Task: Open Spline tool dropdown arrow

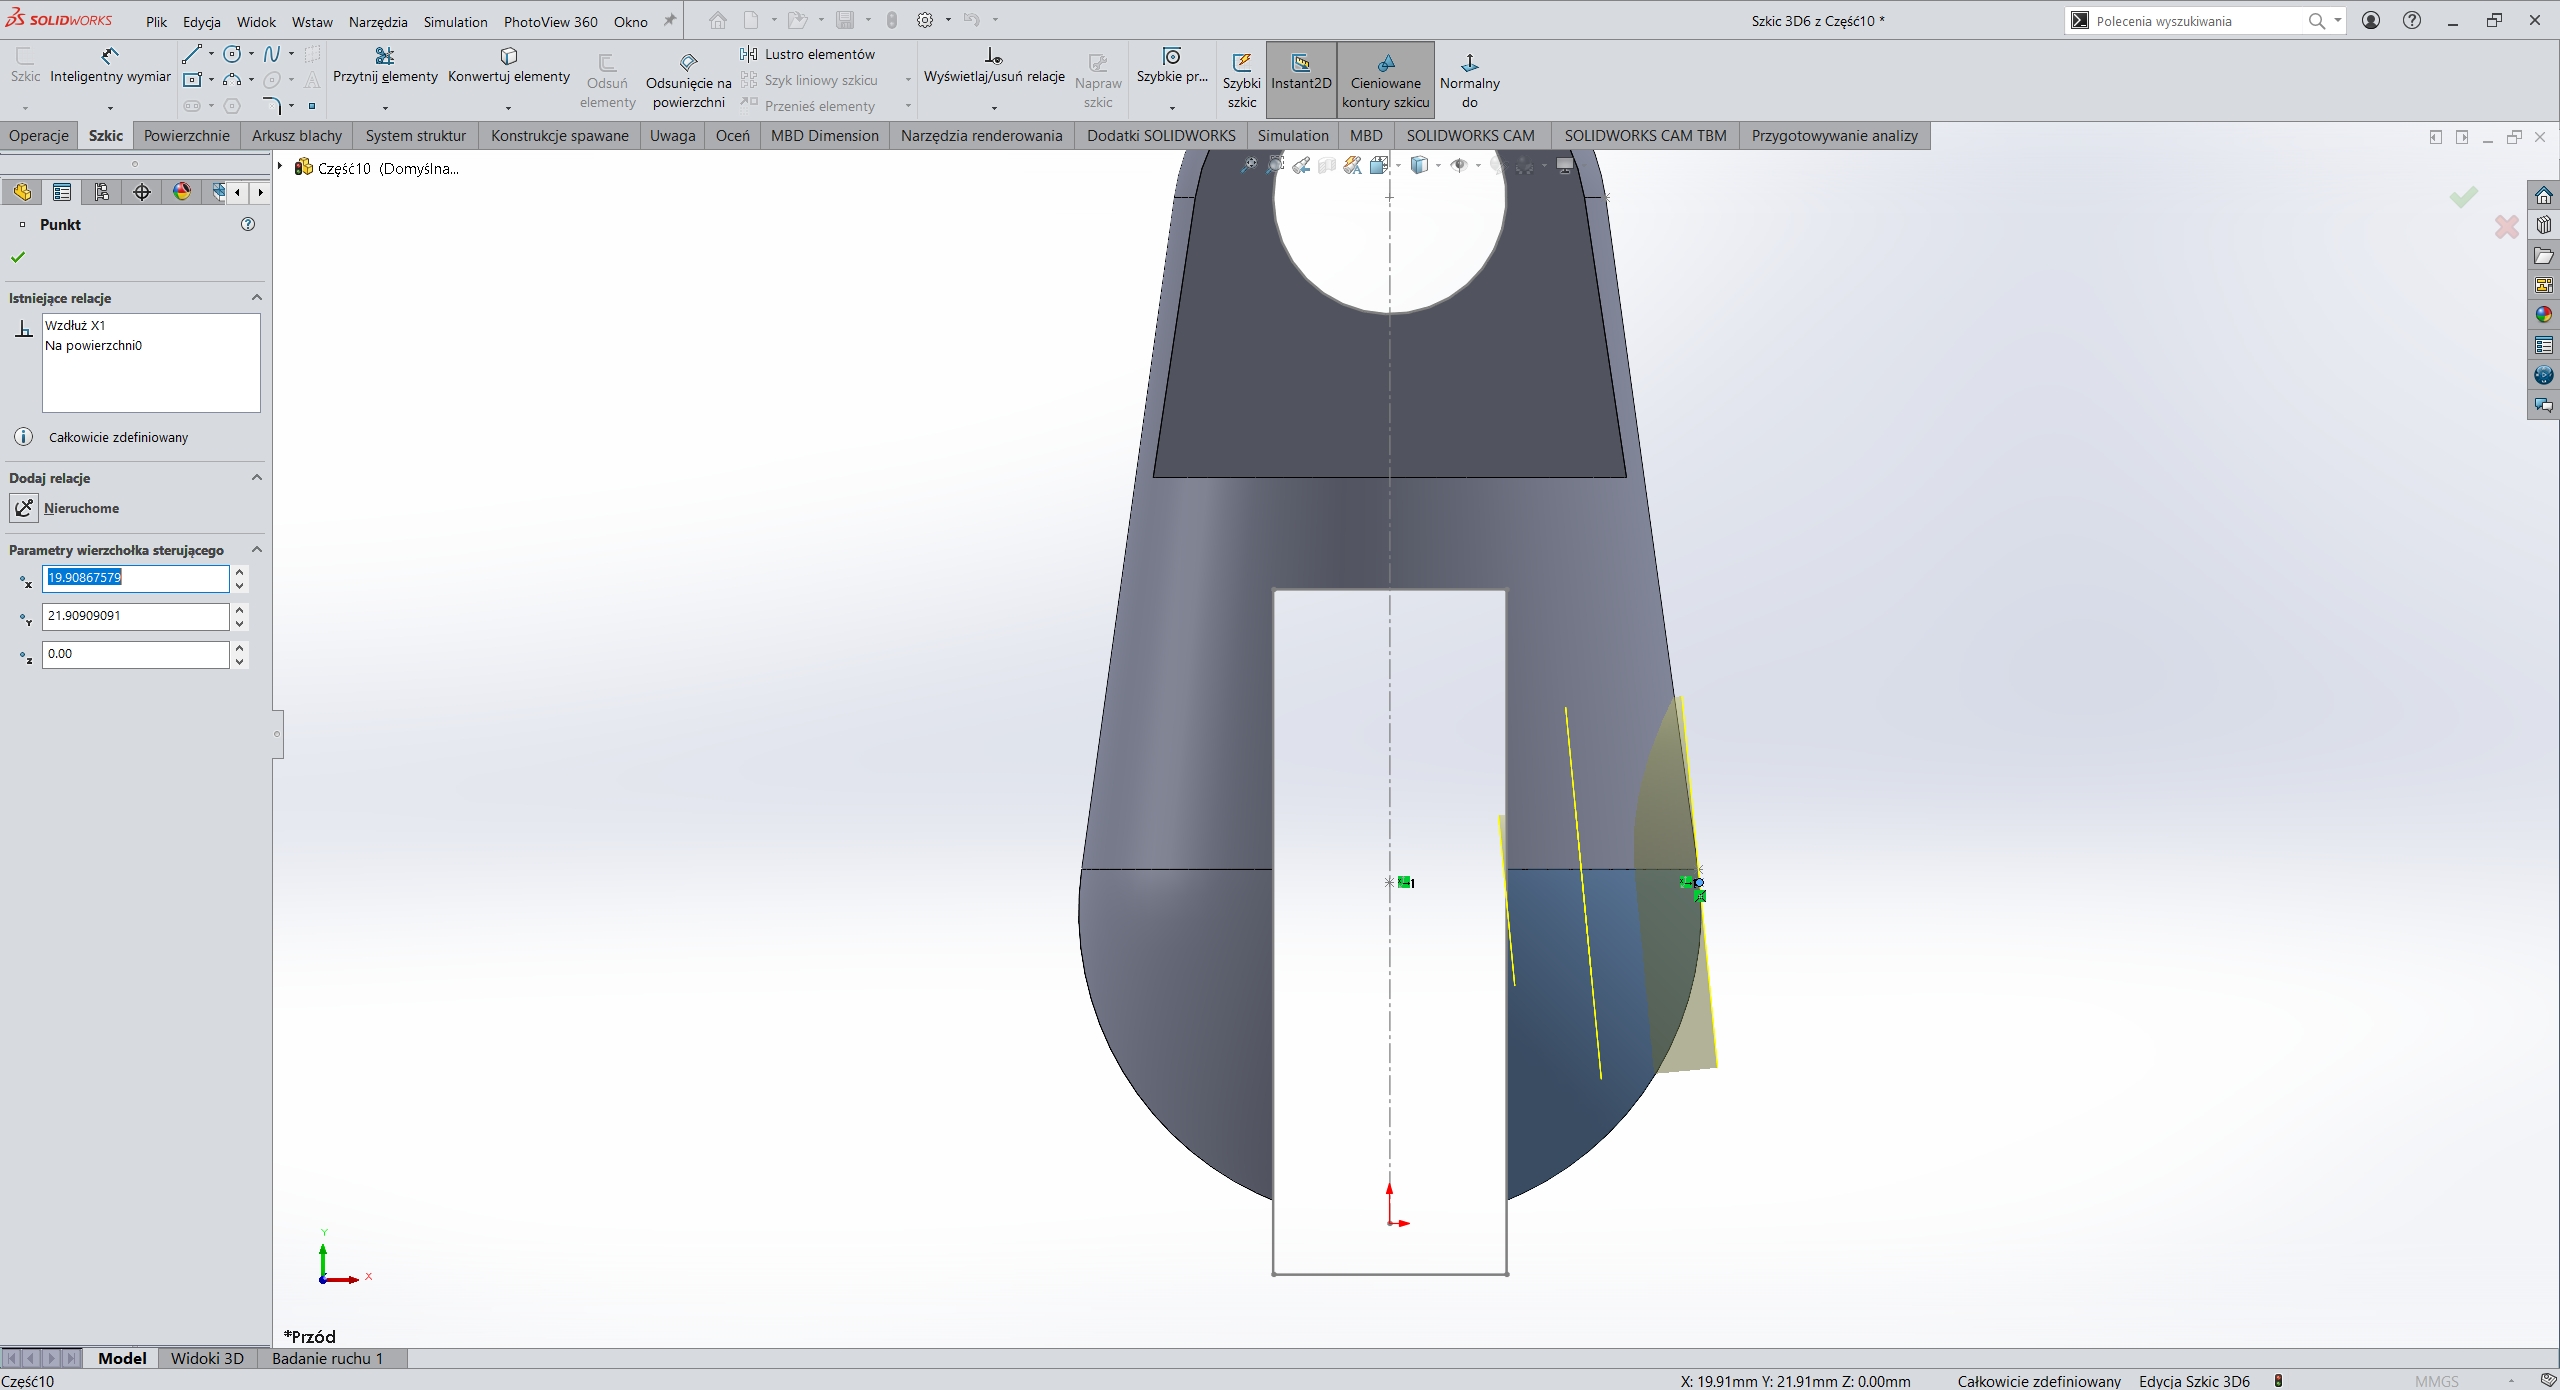Action: coord(291,54)
